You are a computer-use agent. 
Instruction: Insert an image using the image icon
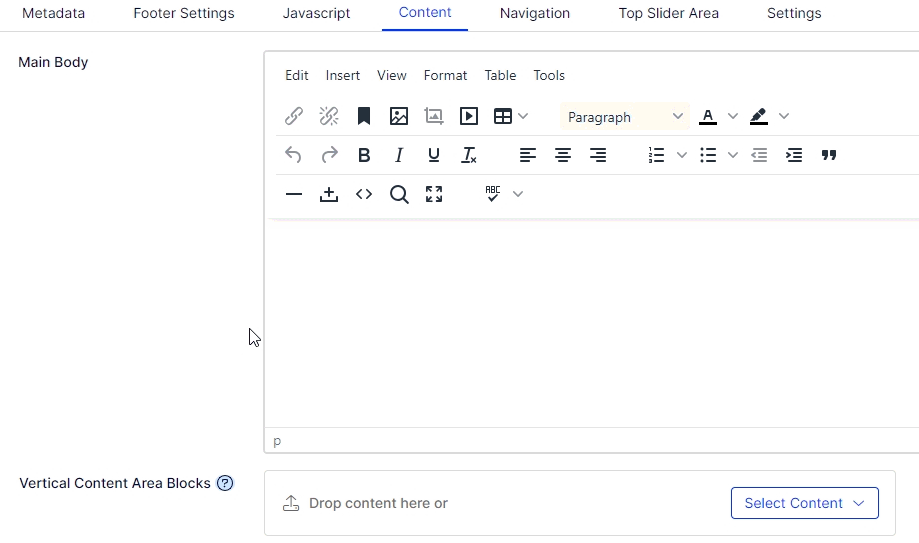click(399, 116)
